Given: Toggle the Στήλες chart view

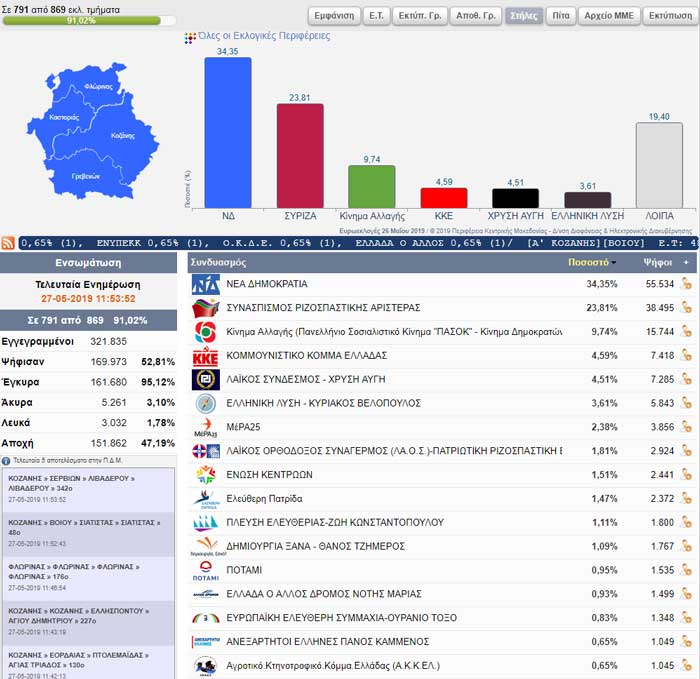Looking at the screenshot, I should click(524, 16).
